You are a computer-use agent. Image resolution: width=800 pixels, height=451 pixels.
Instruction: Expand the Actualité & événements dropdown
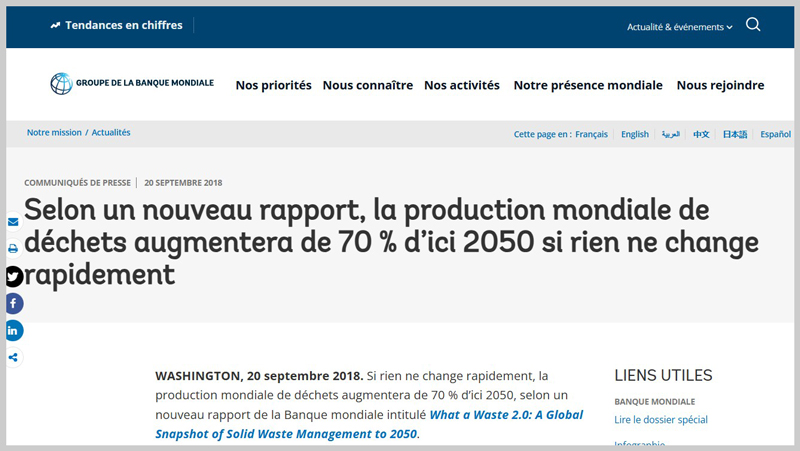tap(679, 27)
